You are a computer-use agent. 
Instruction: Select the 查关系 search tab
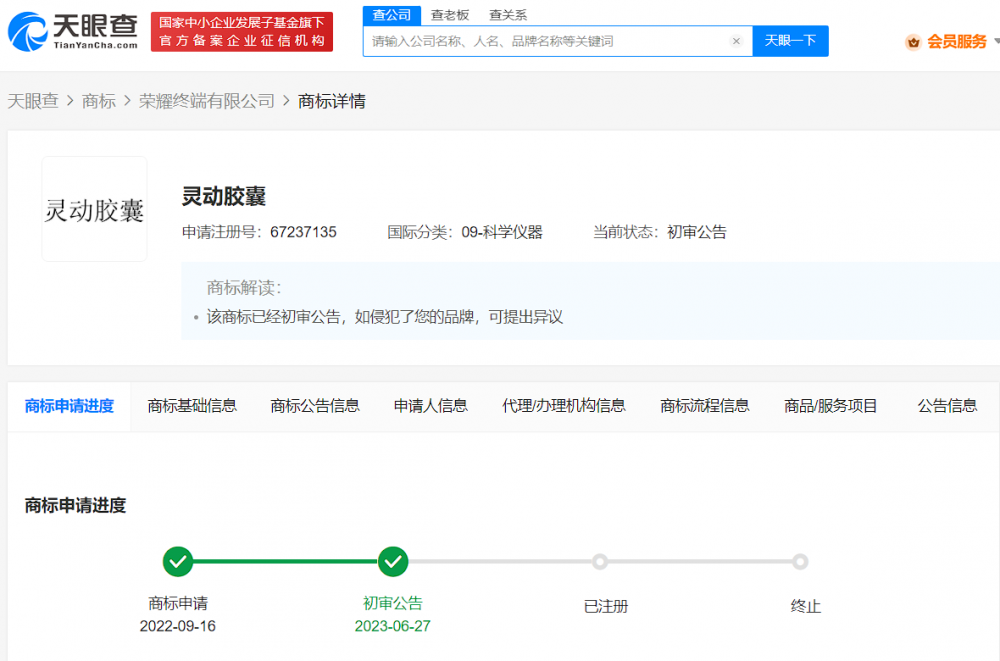click(x=508, y=15)
